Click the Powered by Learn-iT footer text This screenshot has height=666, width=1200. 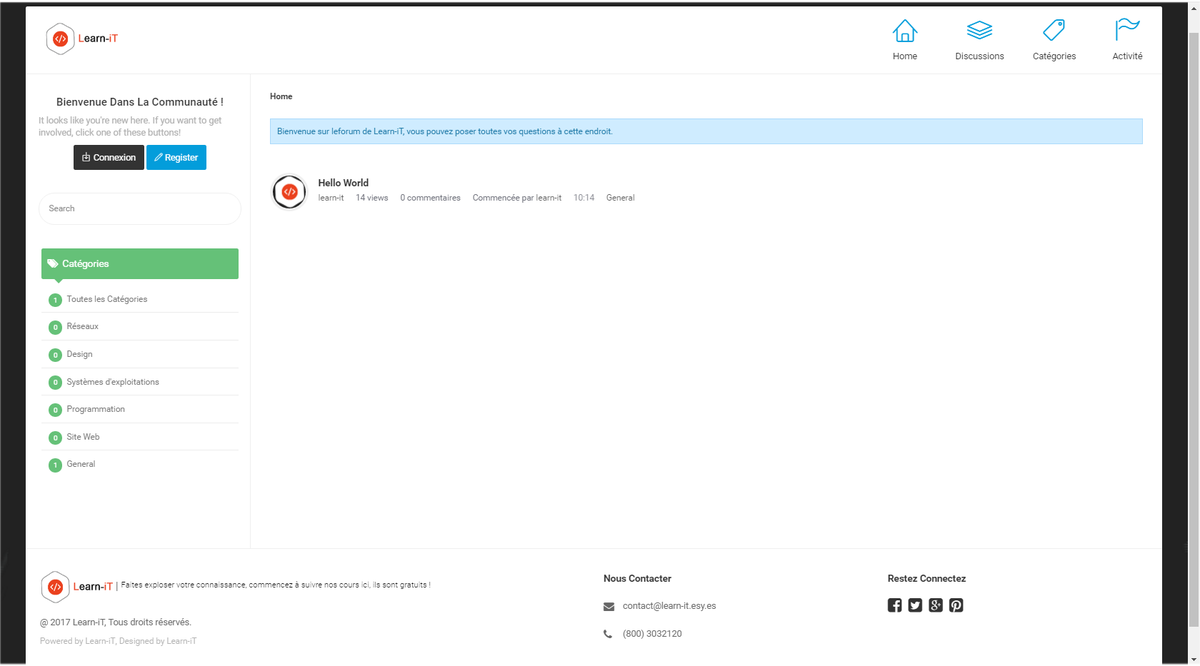118,641
